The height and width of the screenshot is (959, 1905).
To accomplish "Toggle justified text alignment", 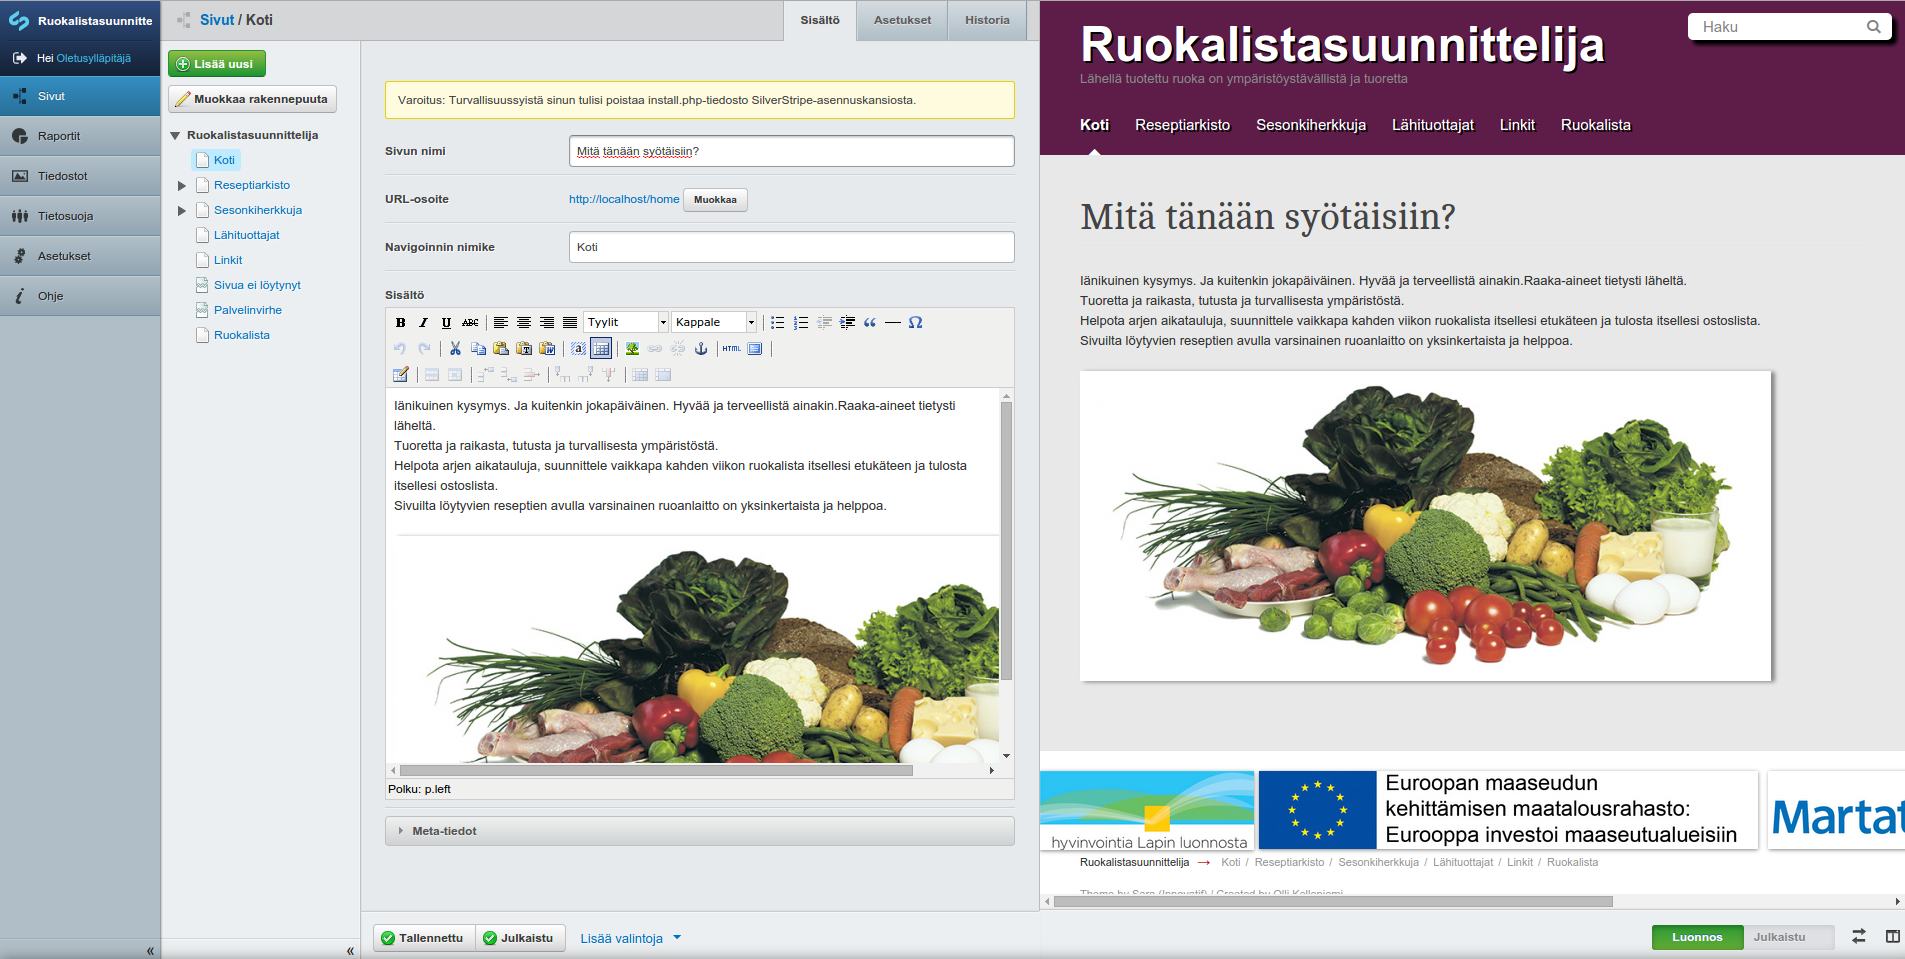I will click(570, 322).
